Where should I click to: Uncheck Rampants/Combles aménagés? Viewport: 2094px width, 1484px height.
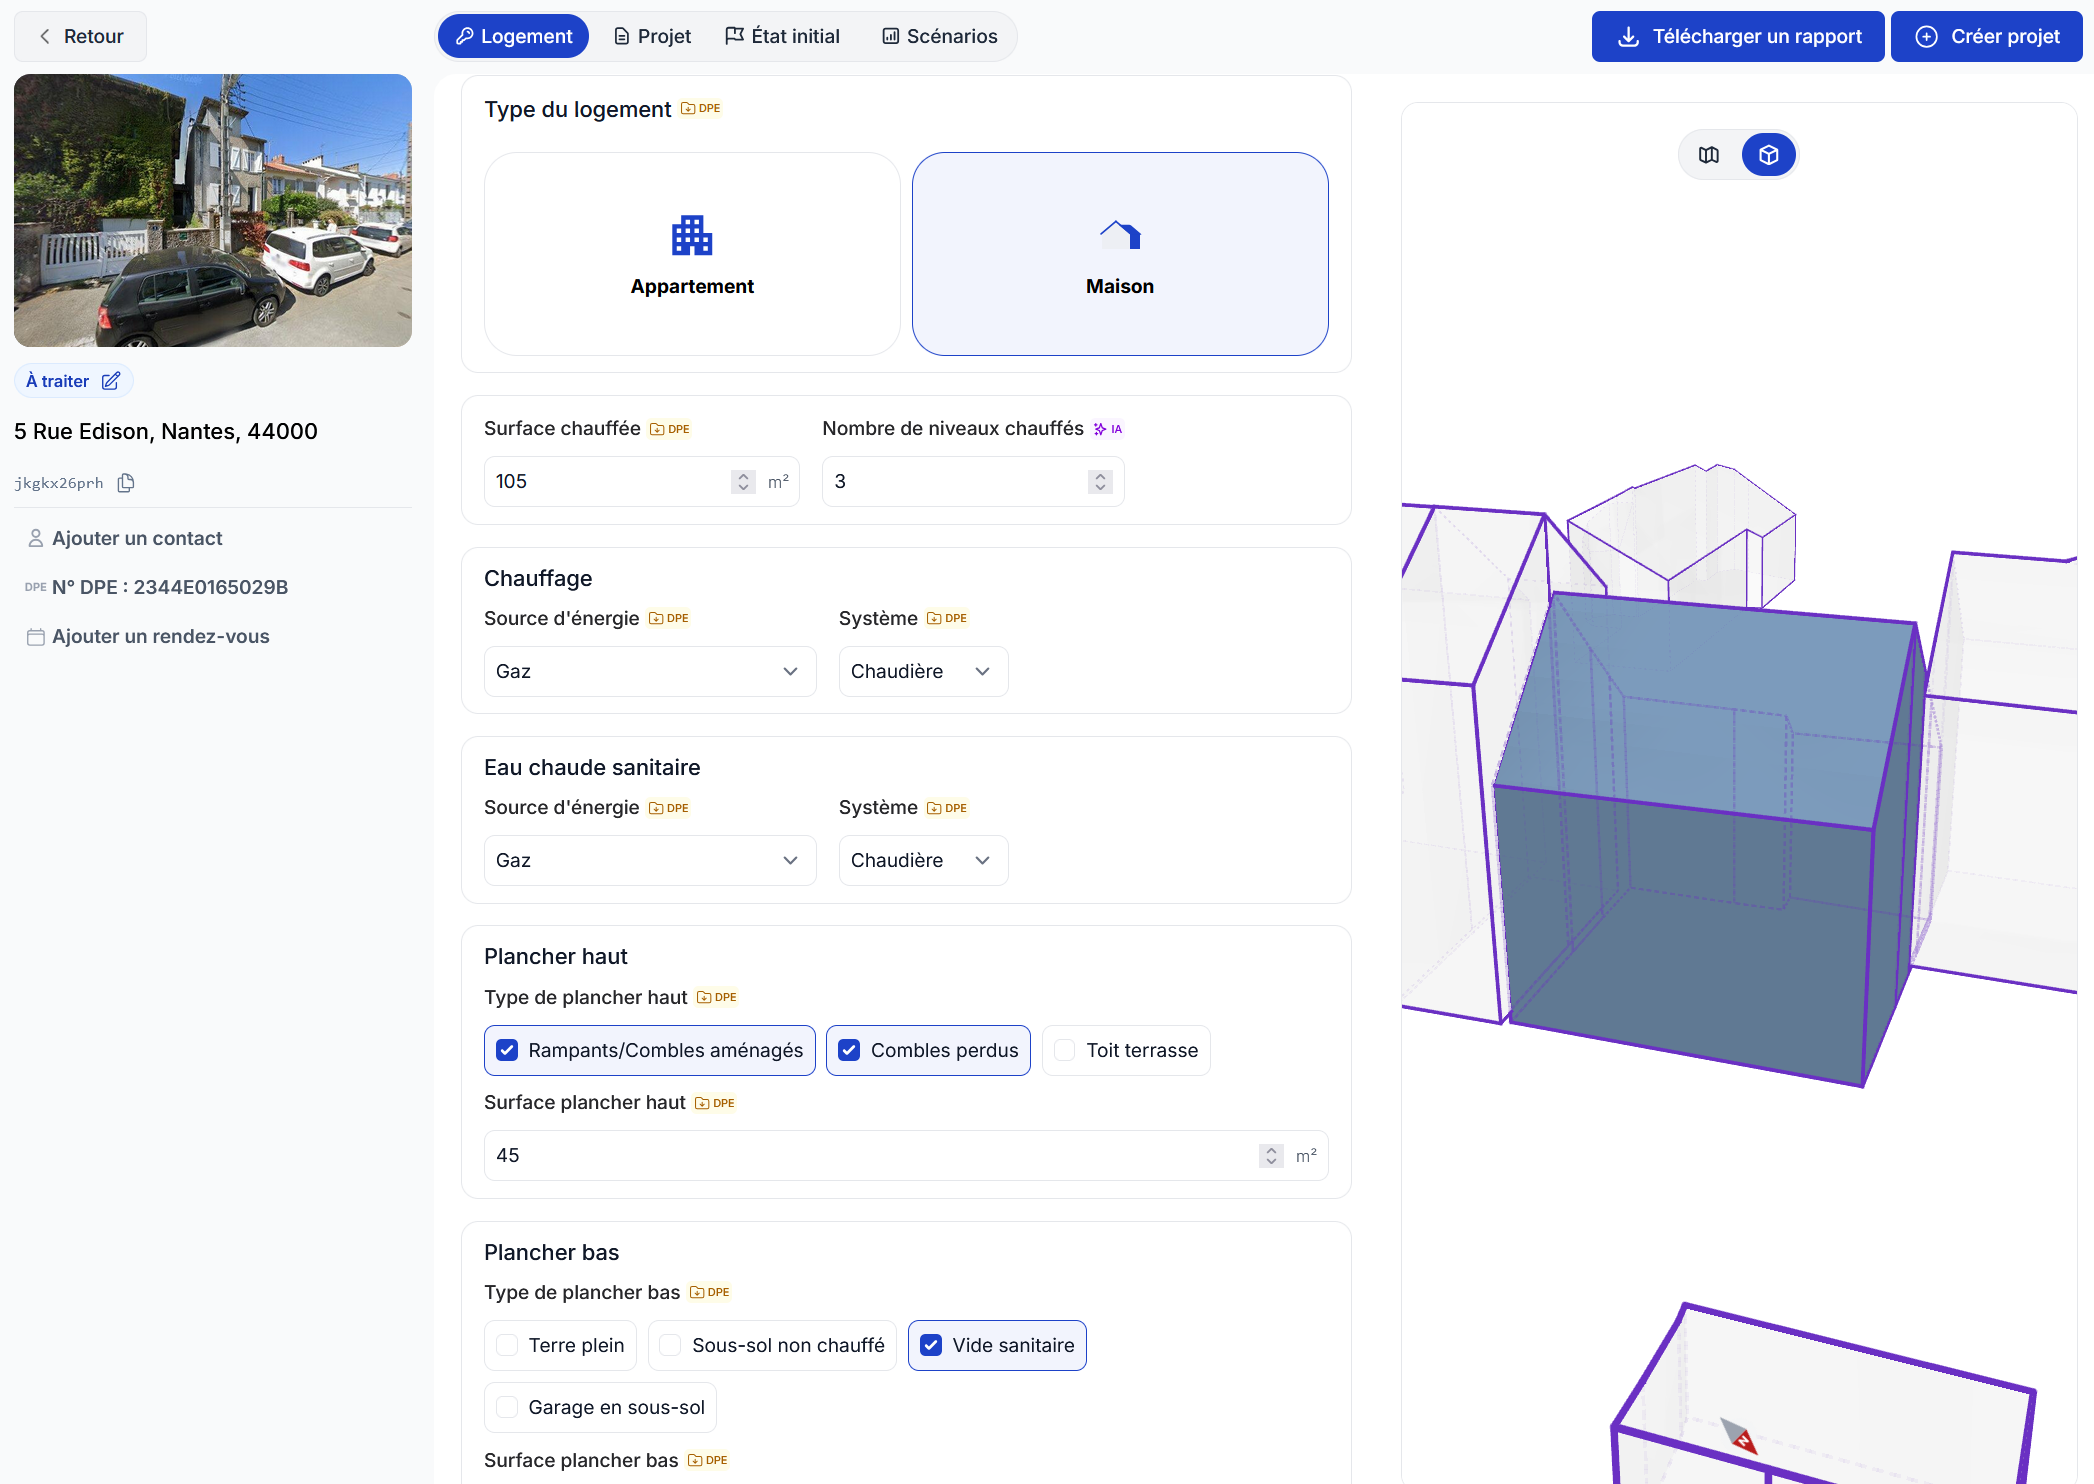508,1050
